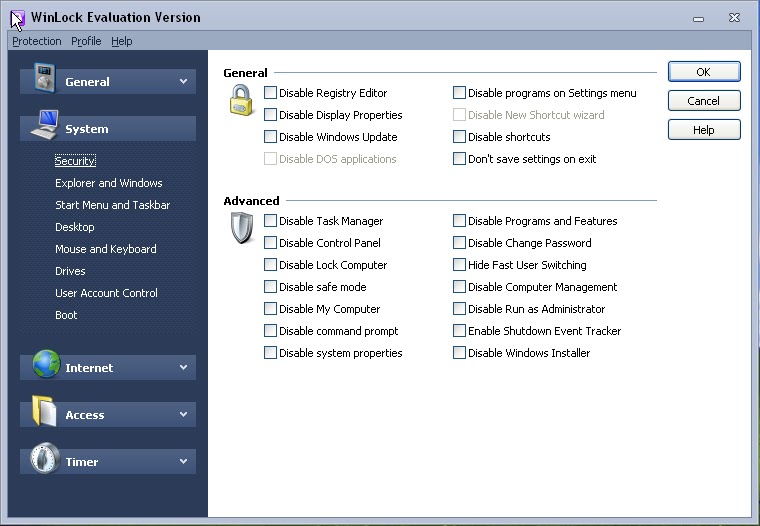
Task: Check Disable Change Password
Action: 459,242
